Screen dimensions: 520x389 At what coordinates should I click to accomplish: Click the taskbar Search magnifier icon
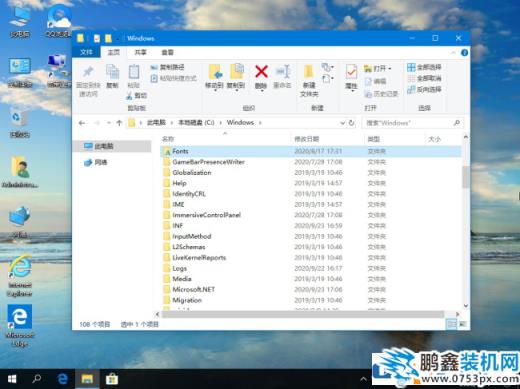coord(37,379)
